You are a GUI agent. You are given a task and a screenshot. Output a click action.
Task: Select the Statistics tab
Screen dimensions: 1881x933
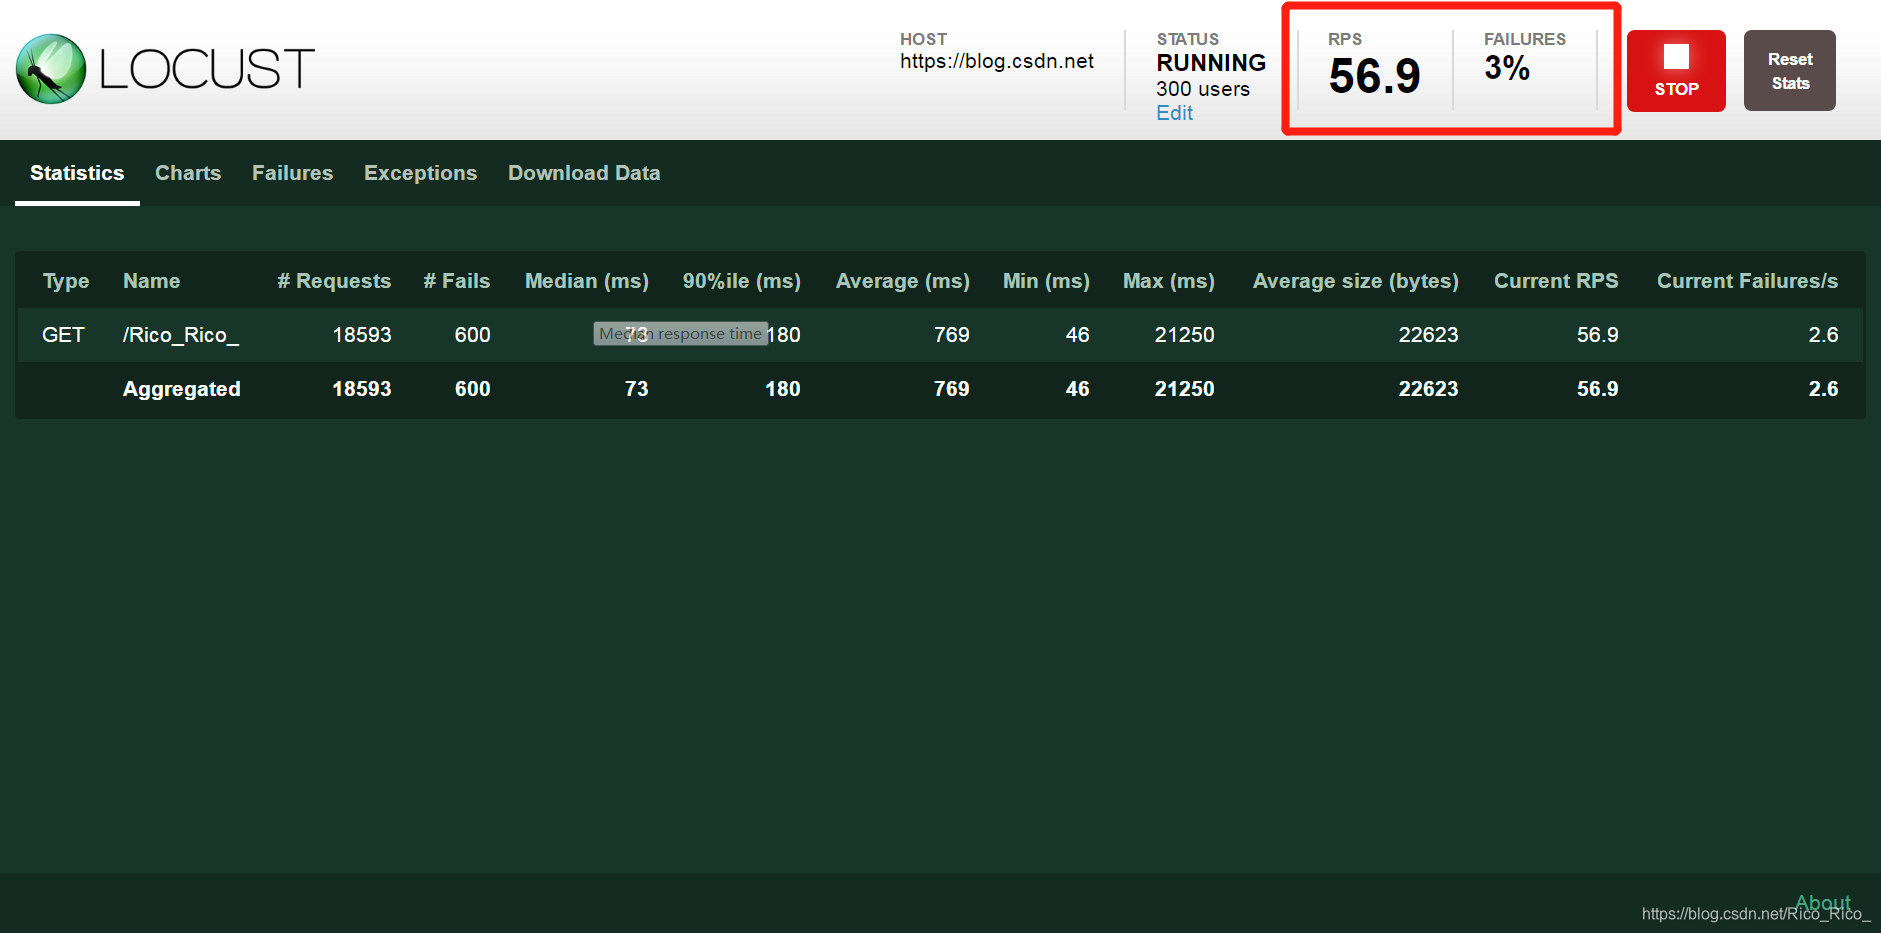(77, 173)
